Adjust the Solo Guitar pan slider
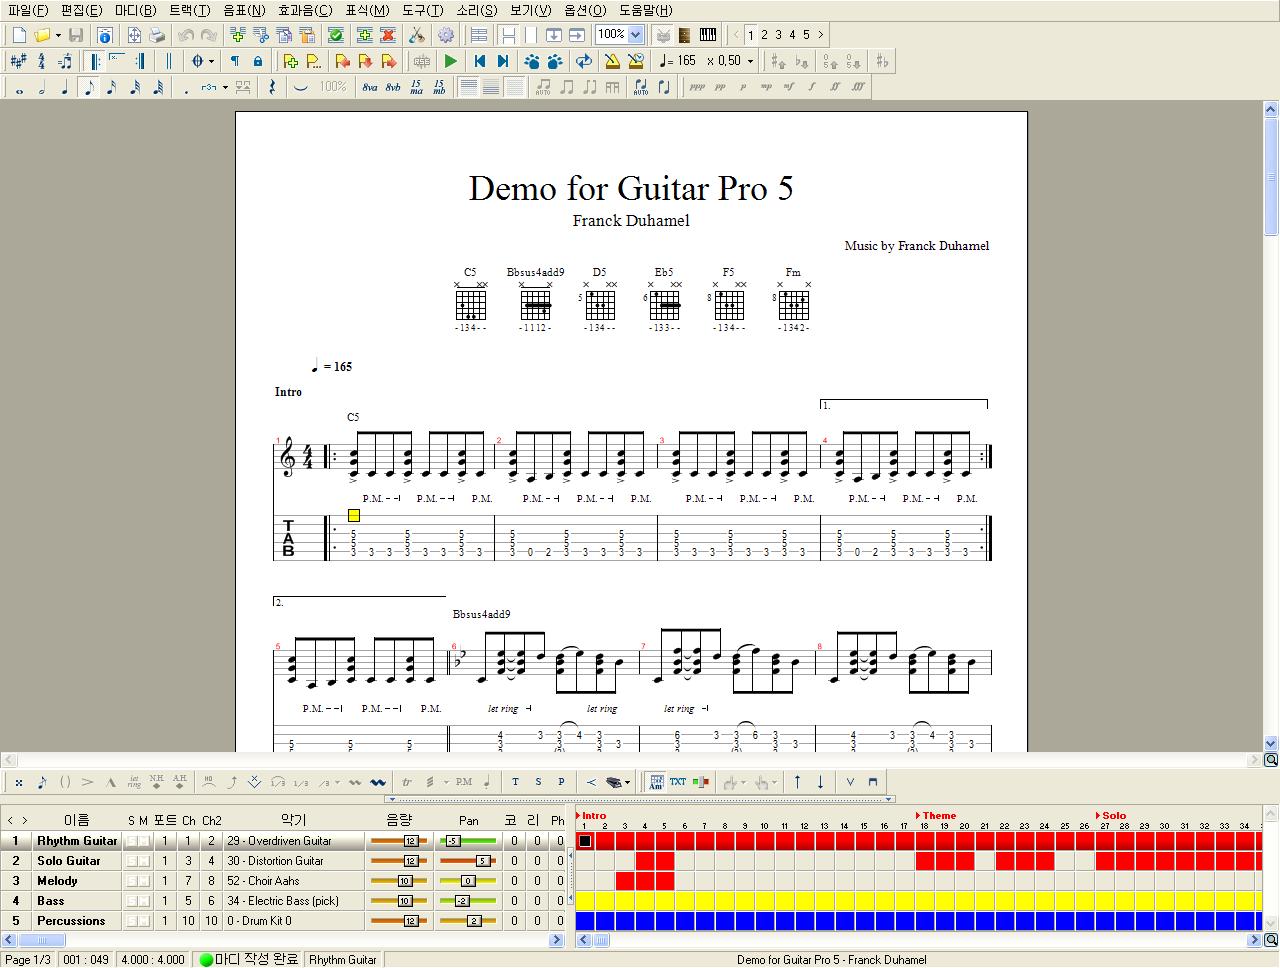The height and width of the screenshot is (968, 1280). point(468,861)
